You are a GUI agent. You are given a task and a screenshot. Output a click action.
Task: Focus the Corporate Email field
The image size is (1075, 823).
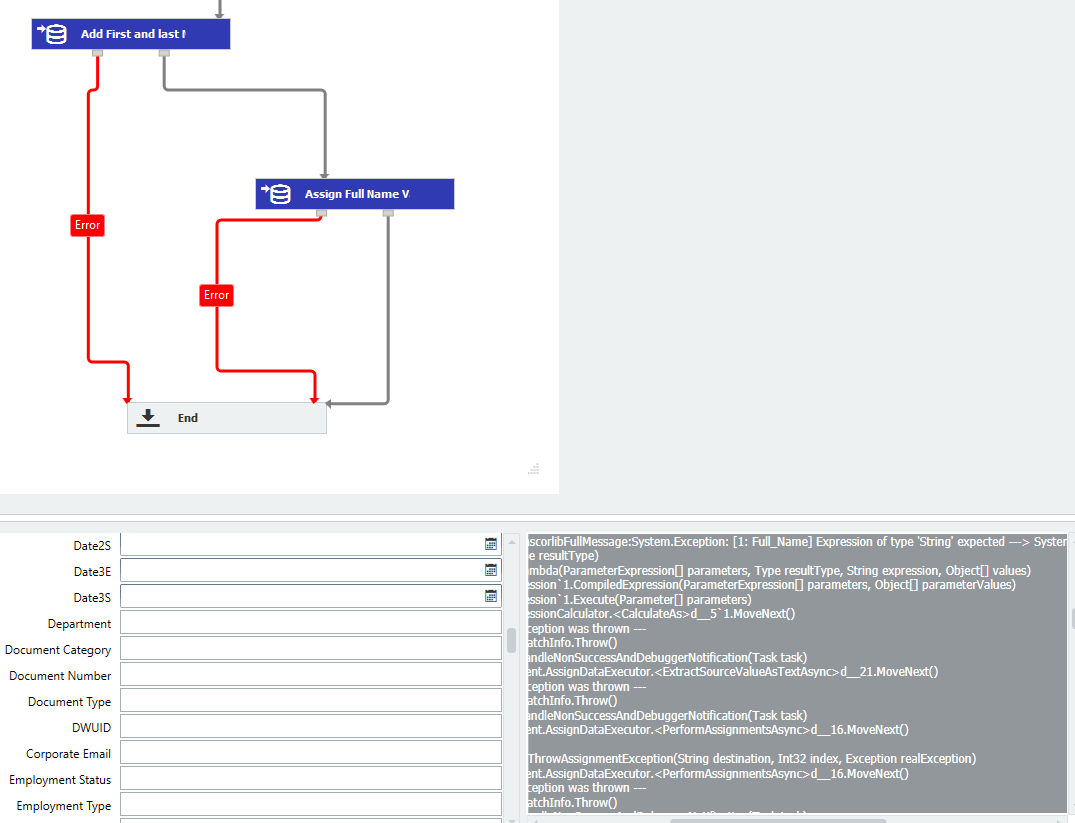click(310, 752)
